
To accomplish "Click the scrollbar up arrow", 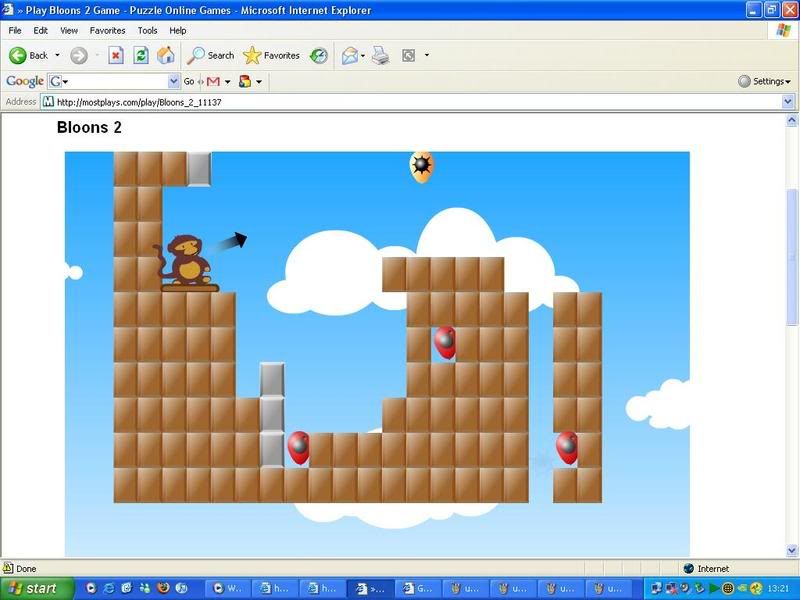I will pyautogui.click(x=791, y=120).
